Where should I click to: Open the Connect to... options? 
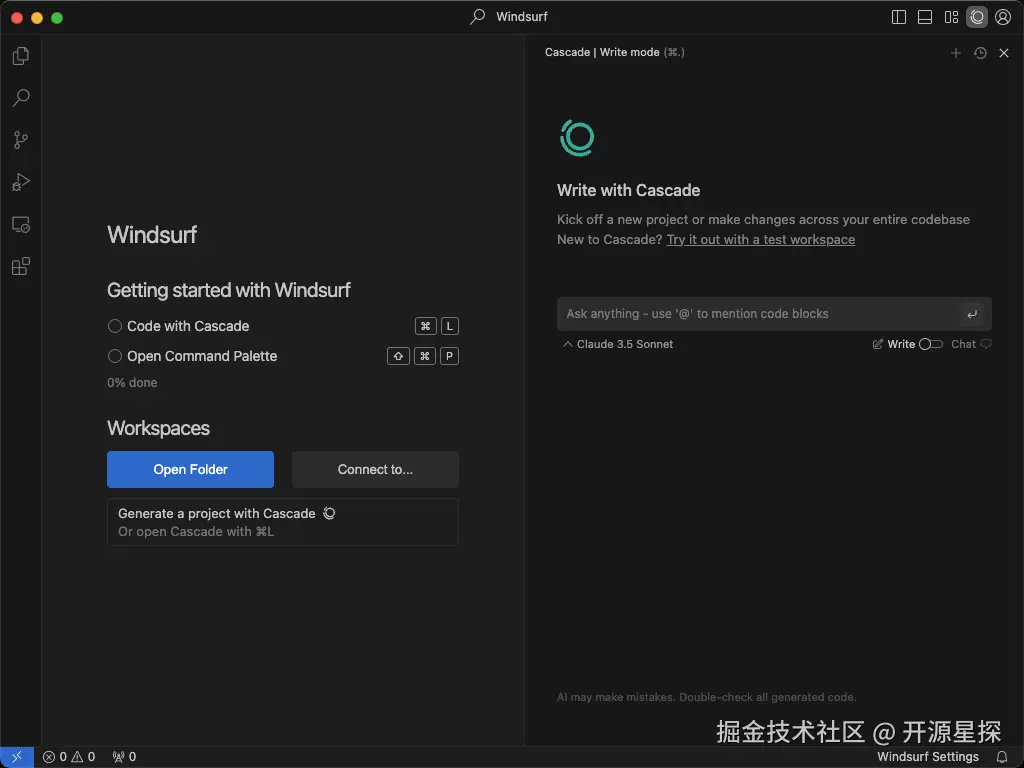point(375,470)
